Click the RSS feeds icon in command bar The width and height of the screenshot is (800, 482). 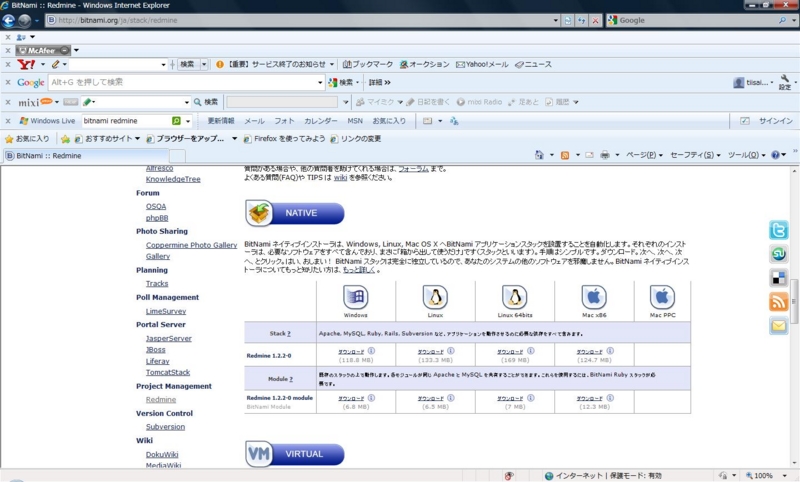565,155
